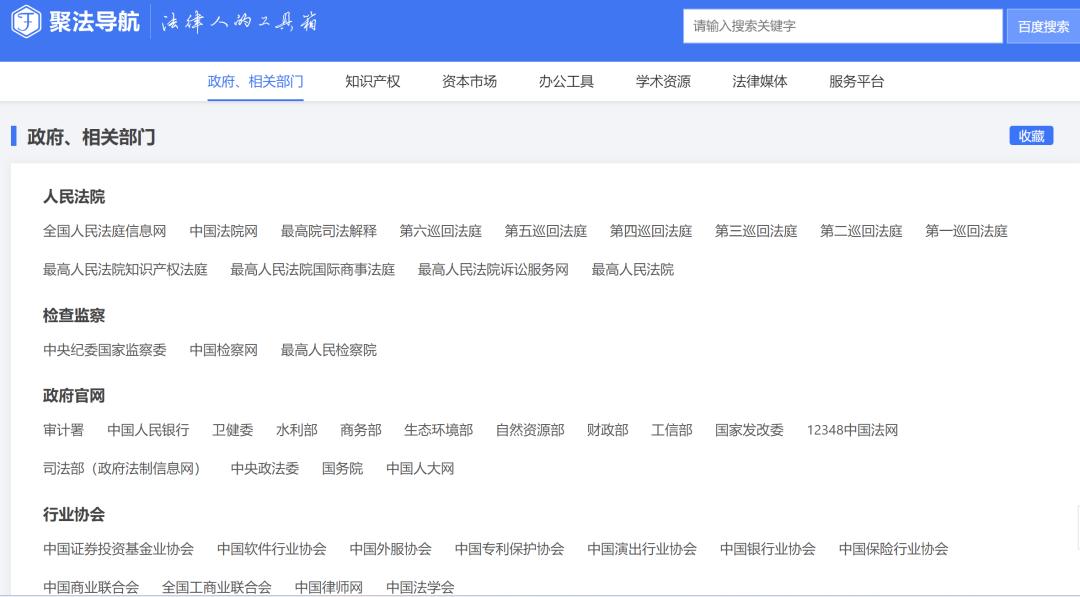Viewport: 1080px width, 597px height.
Task: Open the 学术资源 section
Action: [x=664, y=81]
